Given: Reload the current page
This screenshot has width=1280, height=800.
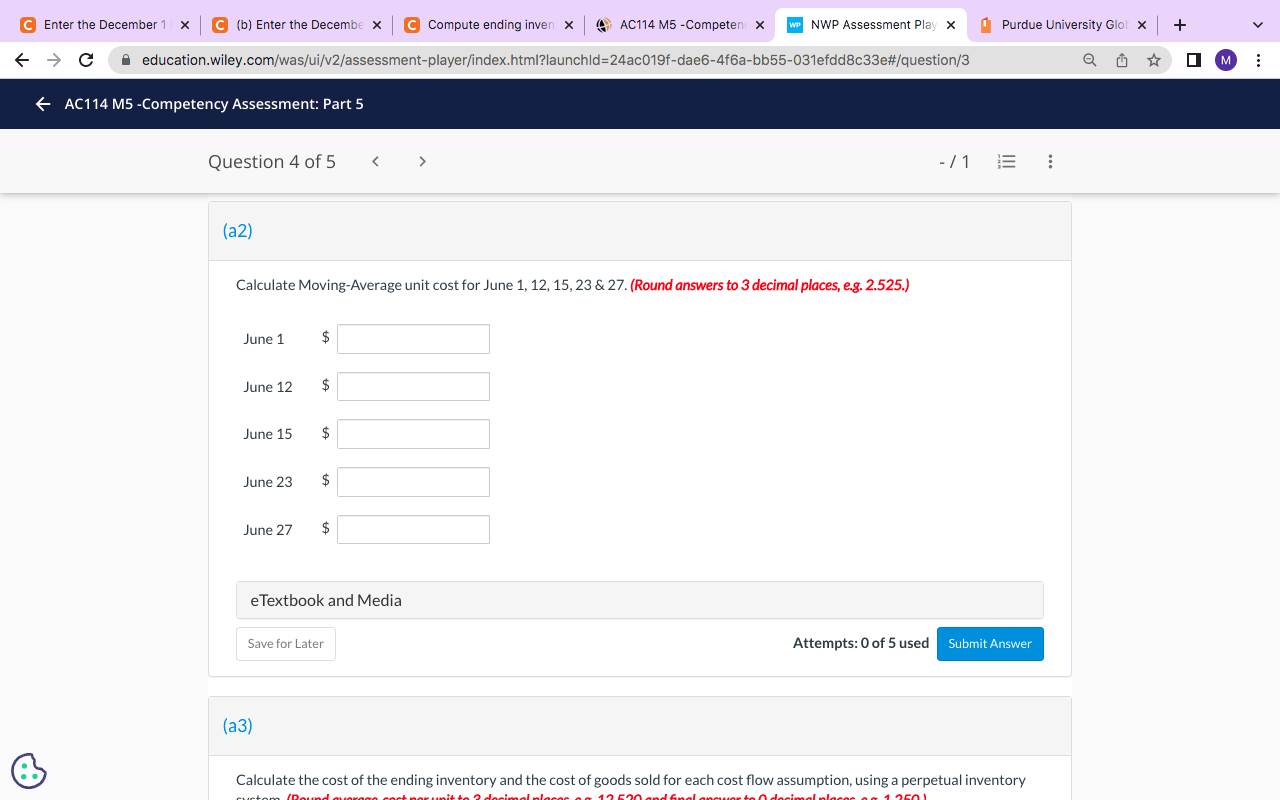Looking at the screenshot, I should tap(86, 60).
